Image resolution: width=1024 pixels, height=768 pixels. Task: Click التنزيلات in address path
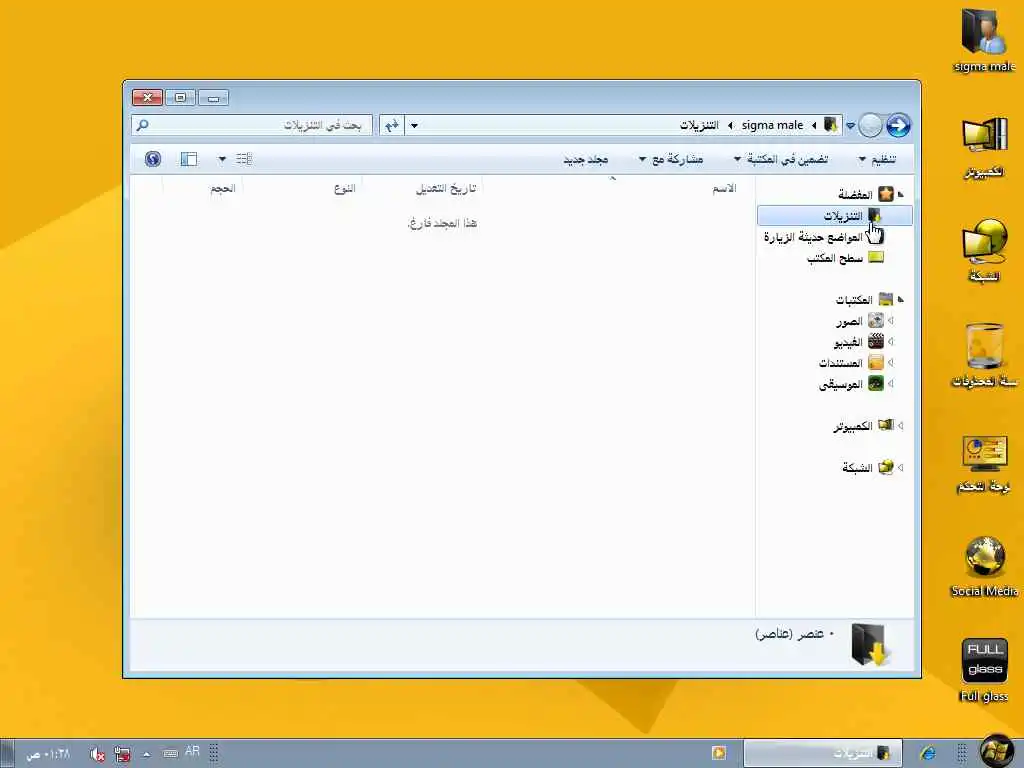tap(698, 125)
